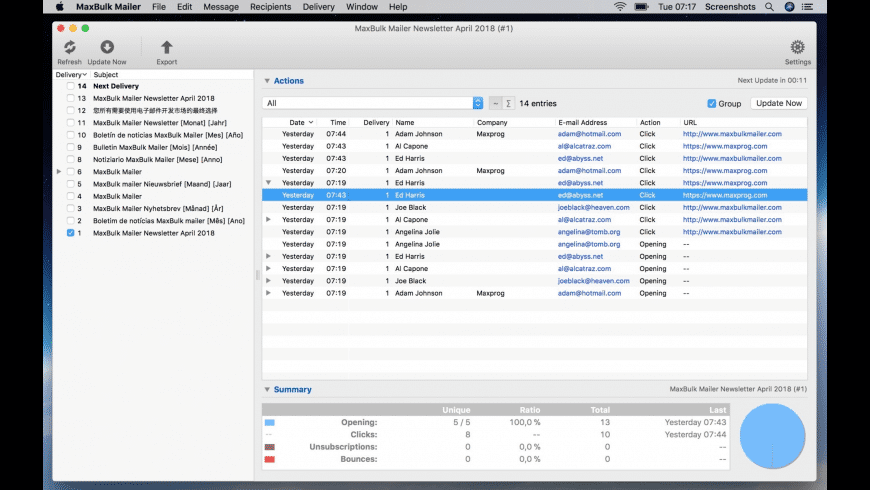Check the delivery 5 checkbox

click(x=70, y=184)
